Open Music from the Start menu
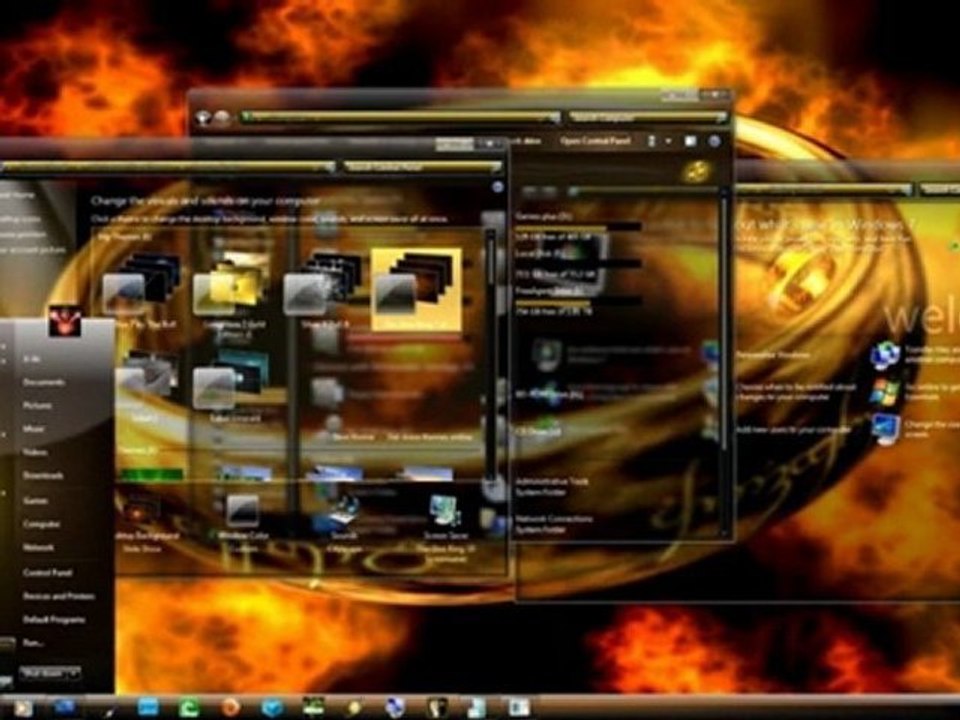 point(34,429)
